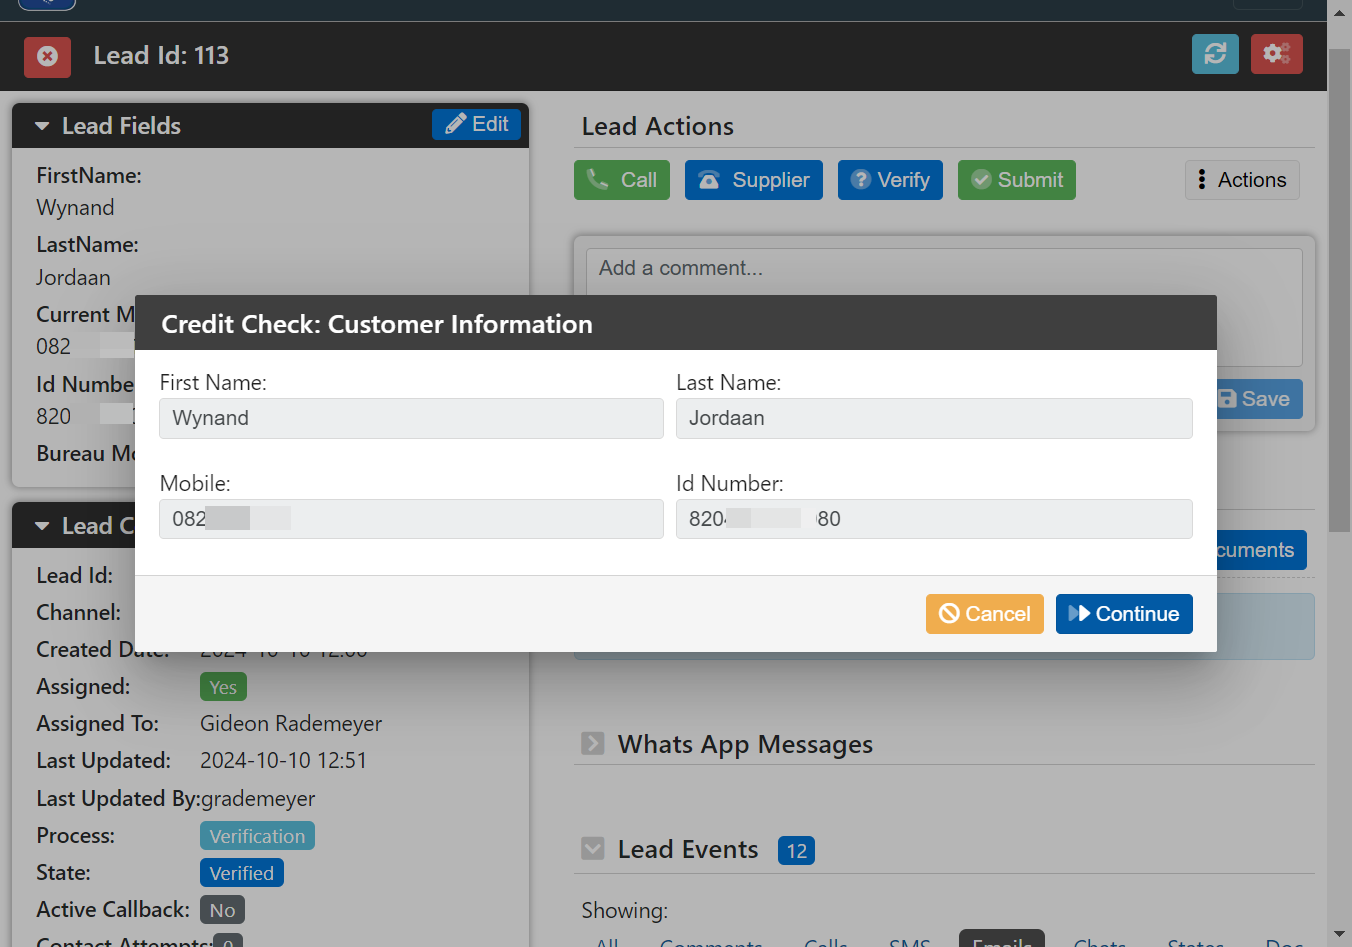Click the floppy disk icon on Save
Image resolution: width=1352 pixels, height=947 pixels.
tap(1227, 399)
